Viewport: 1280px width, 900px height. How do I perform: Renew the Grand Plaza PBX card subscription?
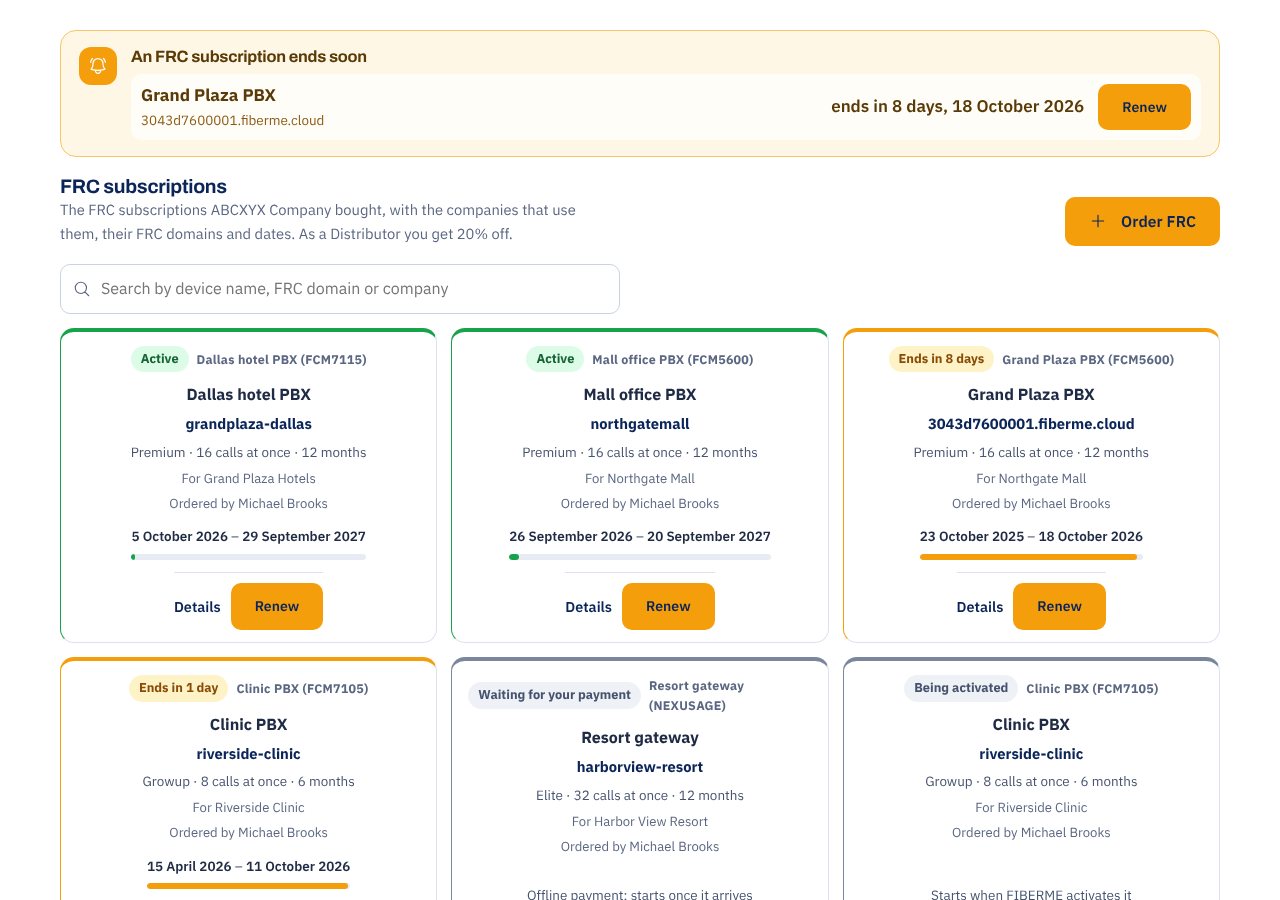1059,606
